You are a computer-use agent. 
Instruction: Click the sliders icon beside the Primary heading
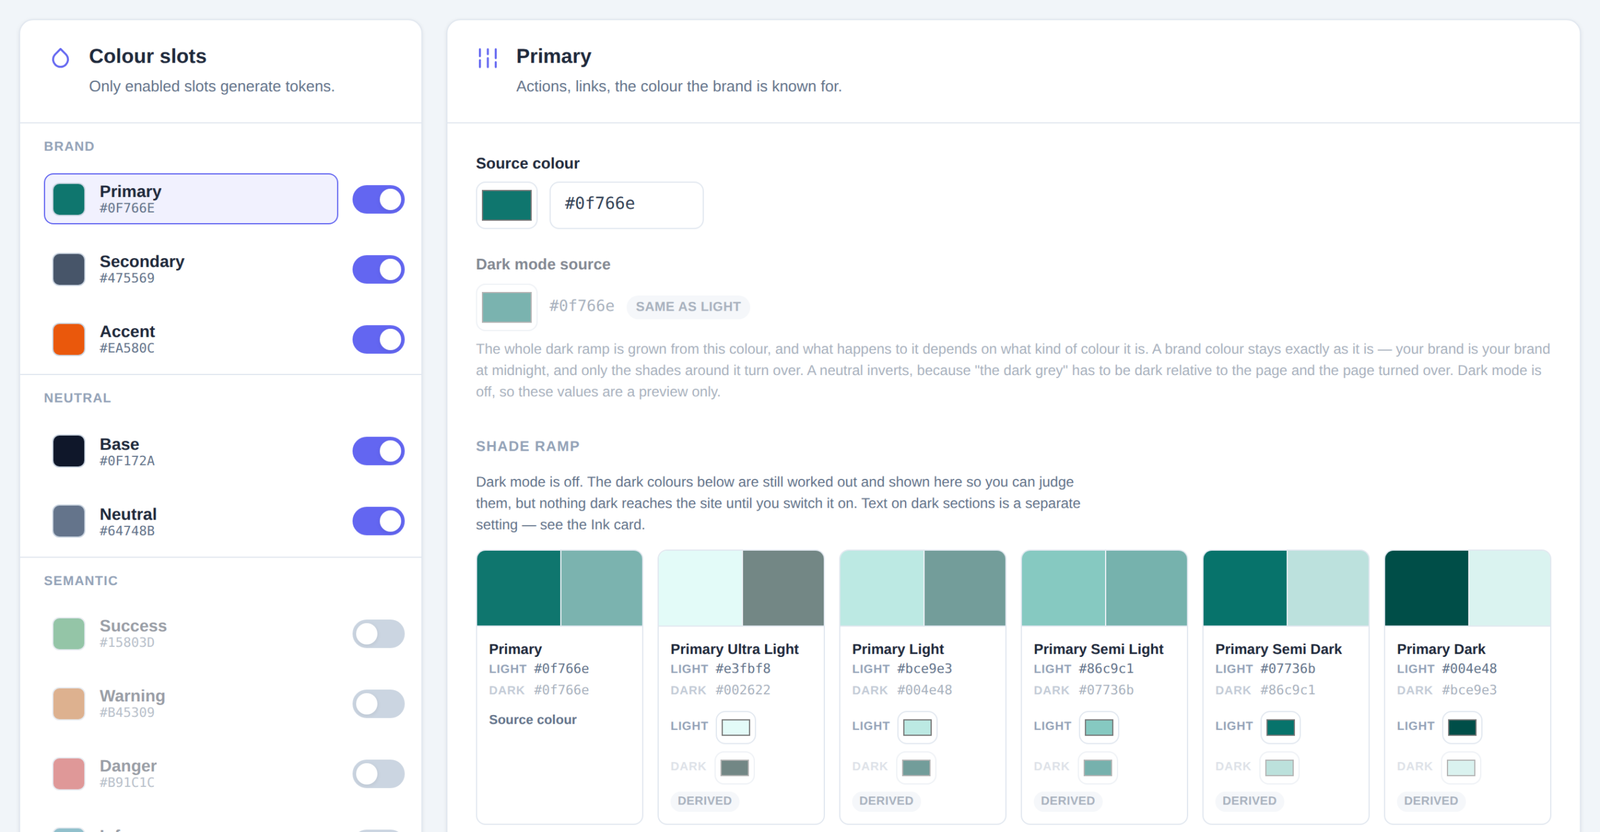488,58
